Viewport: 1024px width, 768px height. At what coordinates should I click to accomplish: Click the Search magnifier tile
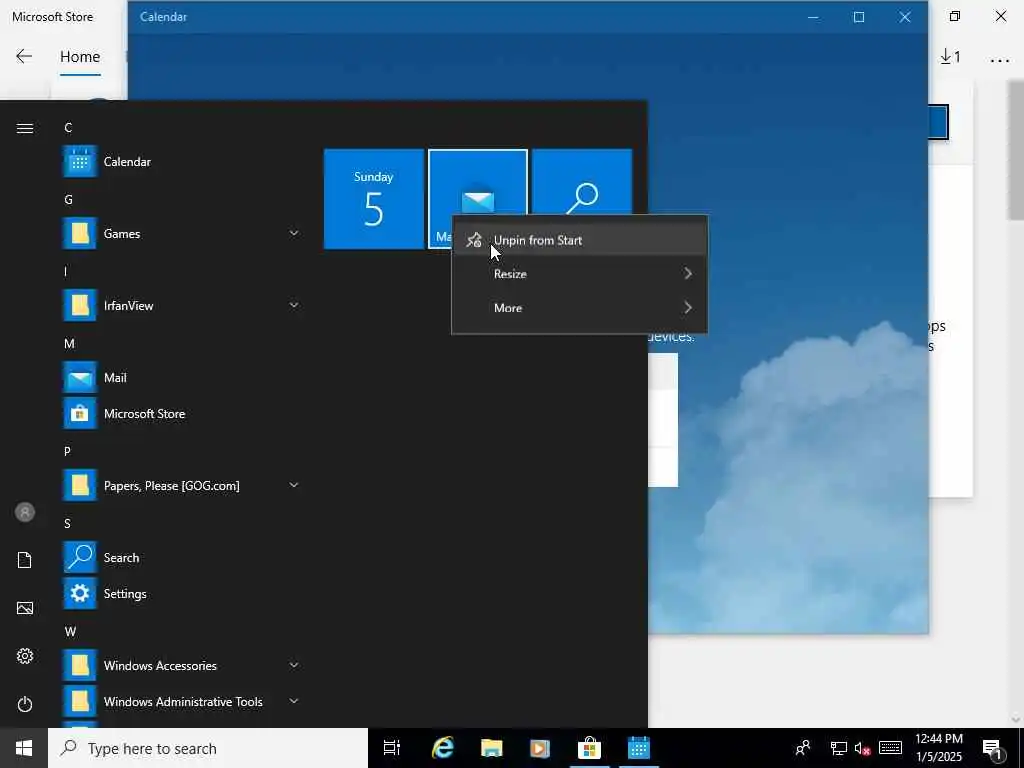click(582, 182)
